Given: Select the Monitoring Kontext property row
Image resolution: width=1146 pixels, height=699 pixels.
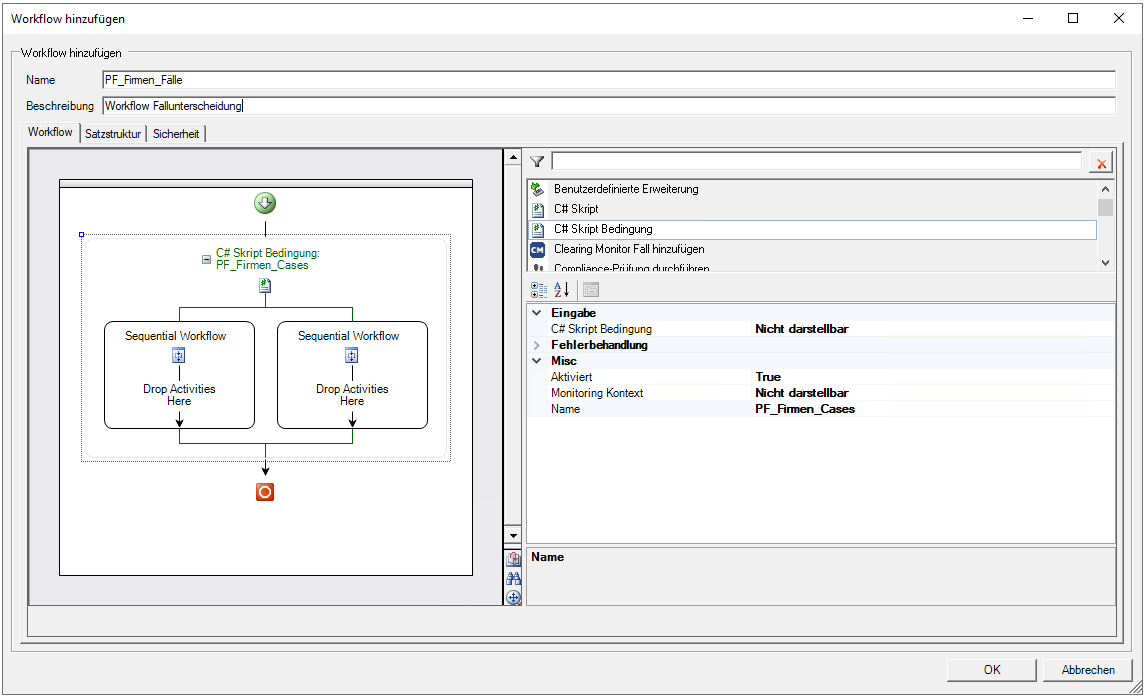Looking at the screenshot, I should (821, 393).
